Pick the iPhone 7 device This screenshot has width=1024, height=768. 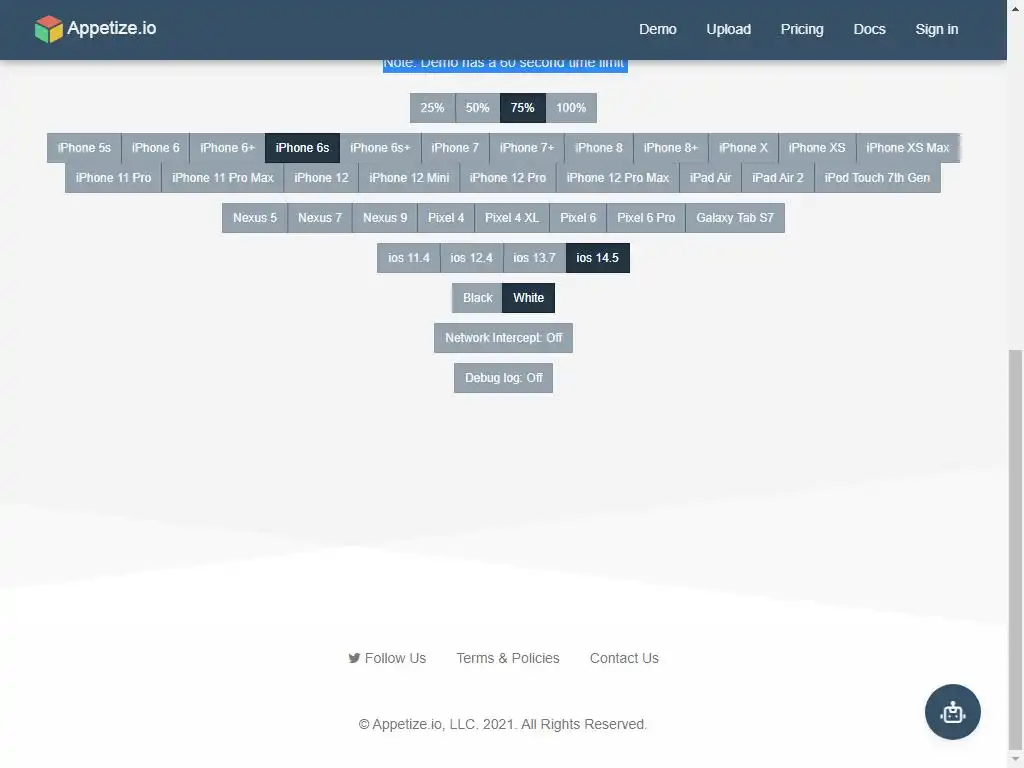455,148
